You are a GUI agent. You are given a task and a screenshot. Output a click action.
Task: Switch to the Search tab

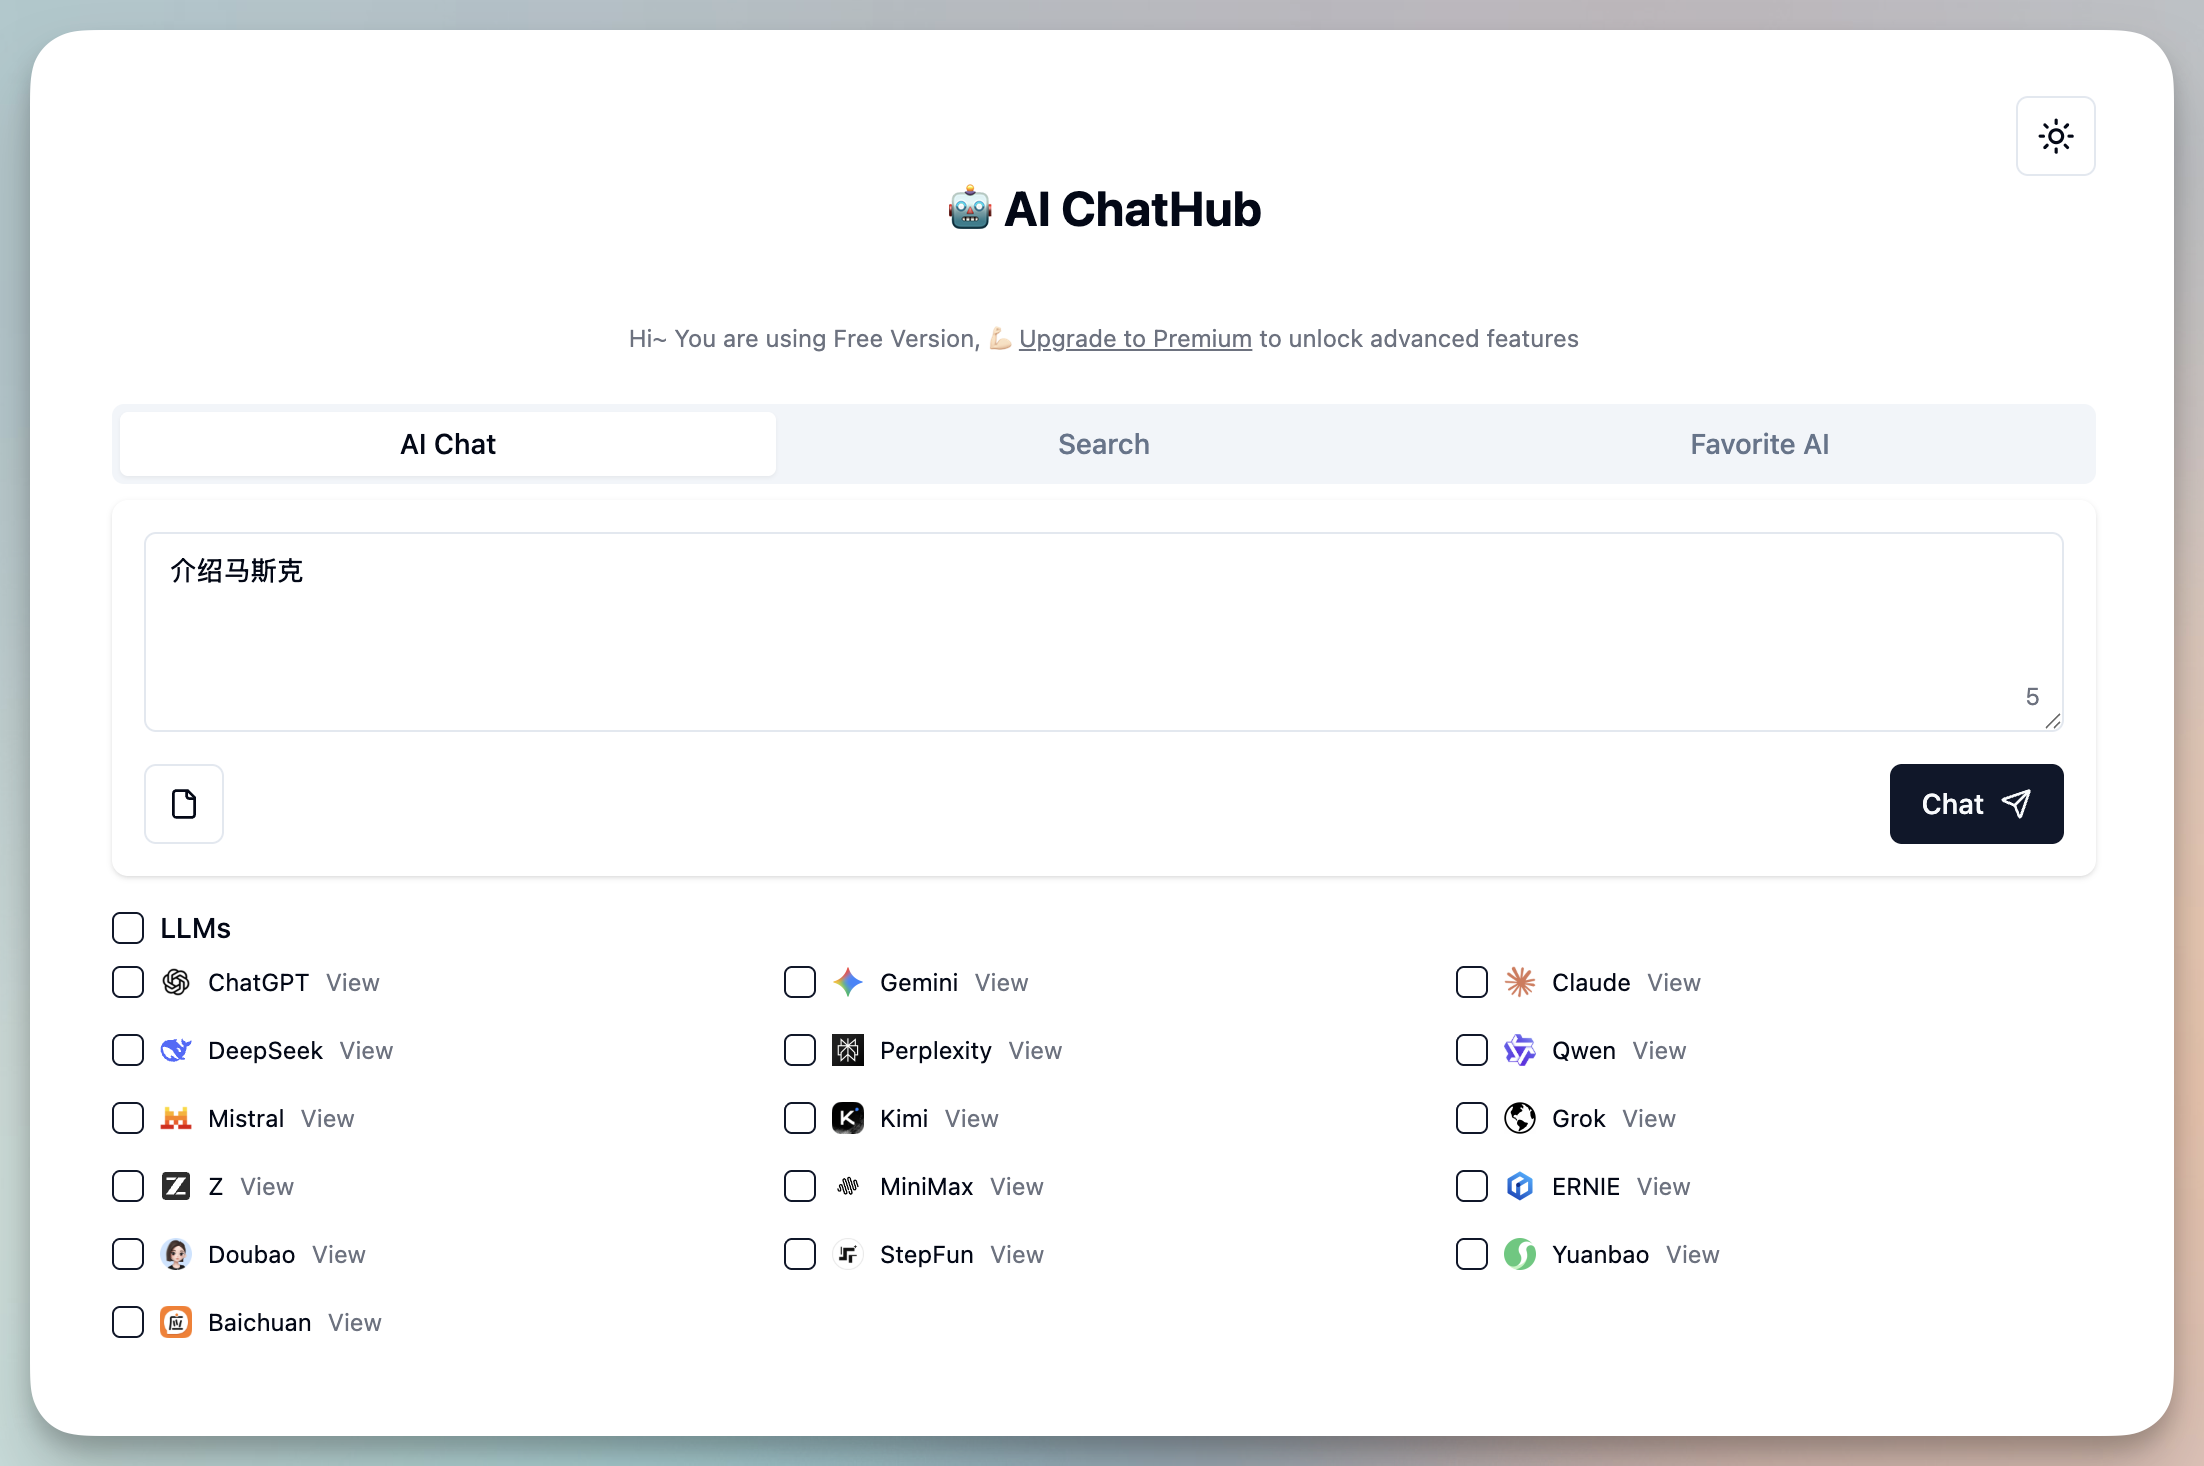(1103, 444)
